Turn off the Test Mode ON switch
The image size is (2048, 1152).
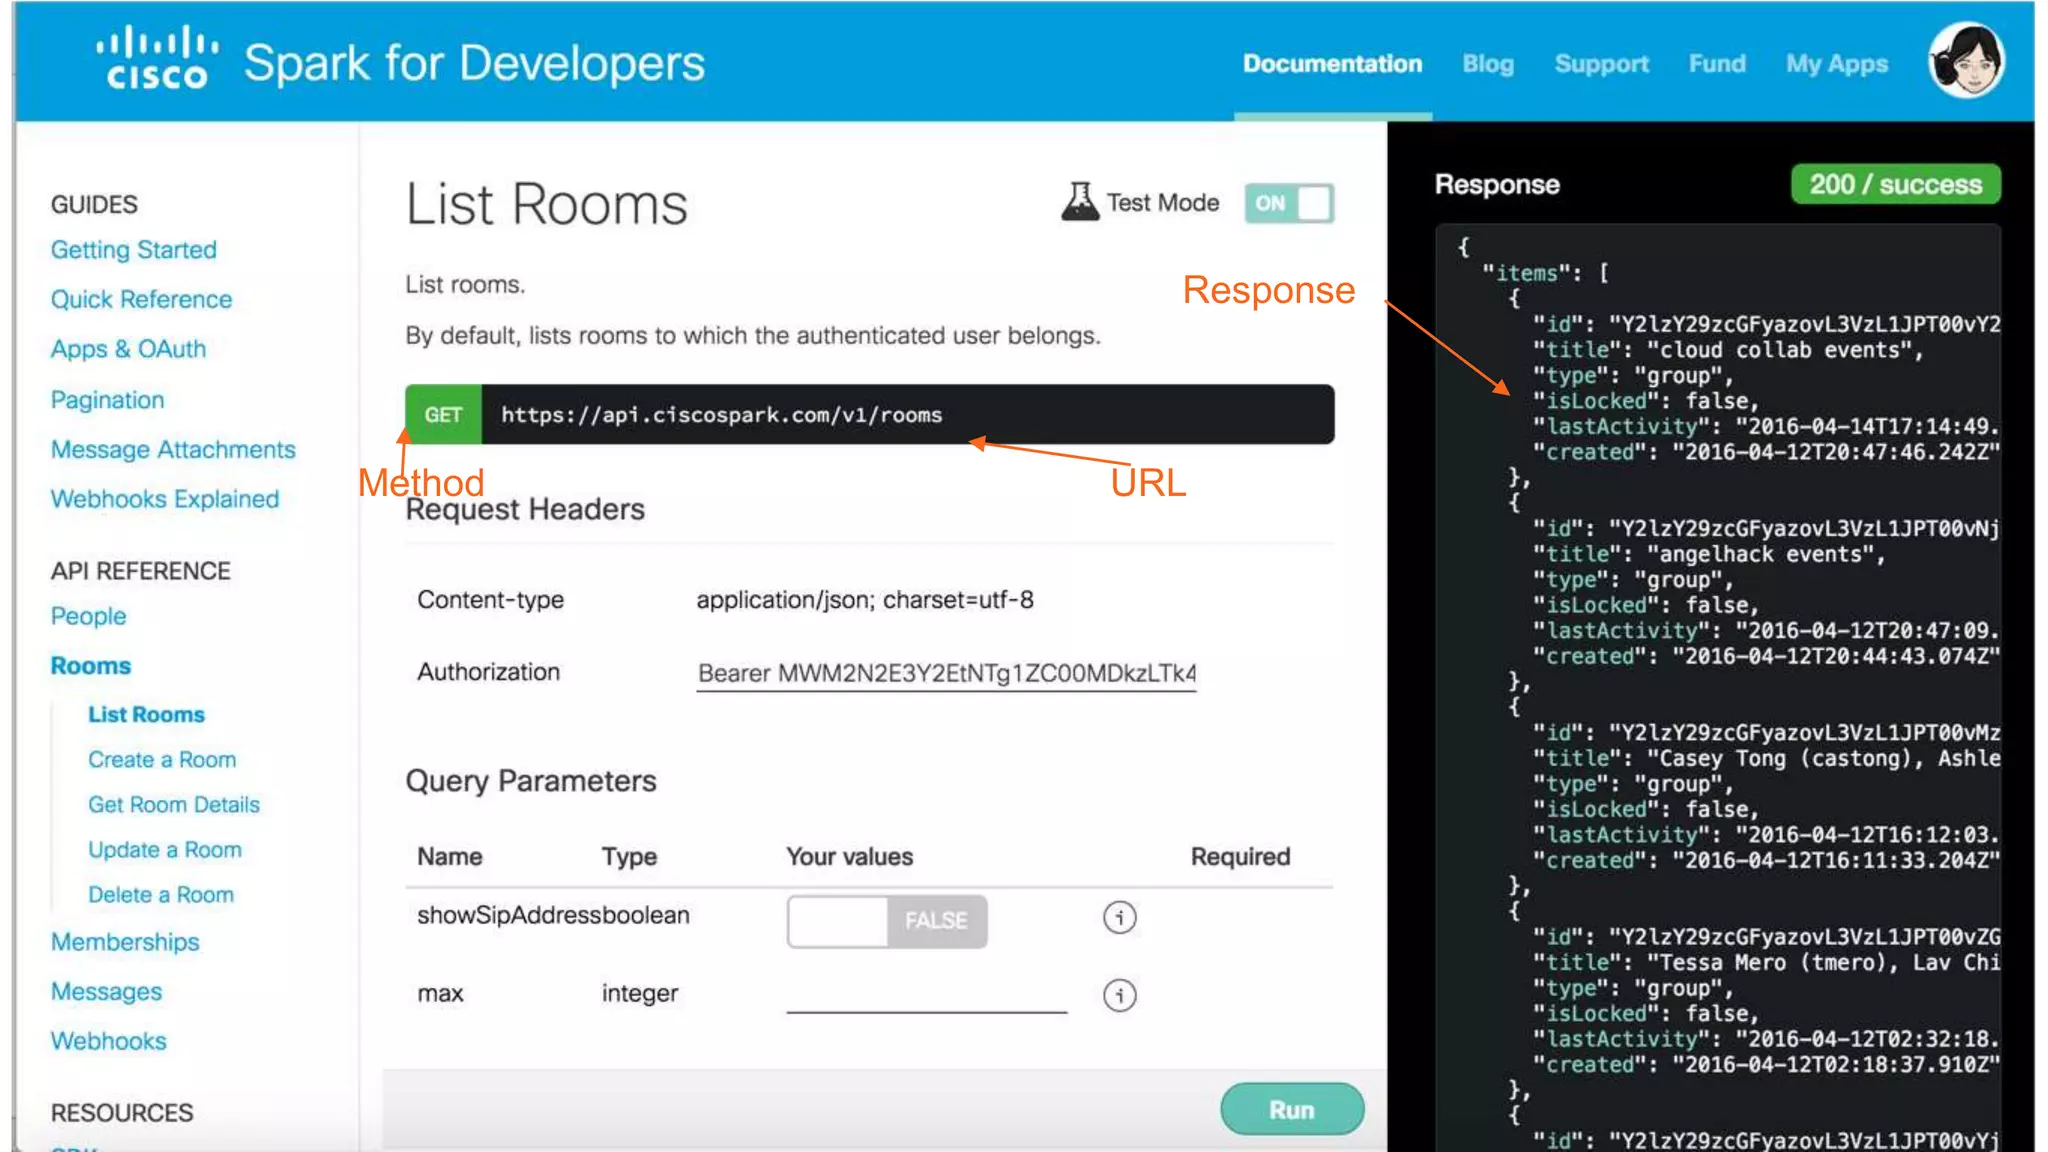point(1289,203)
